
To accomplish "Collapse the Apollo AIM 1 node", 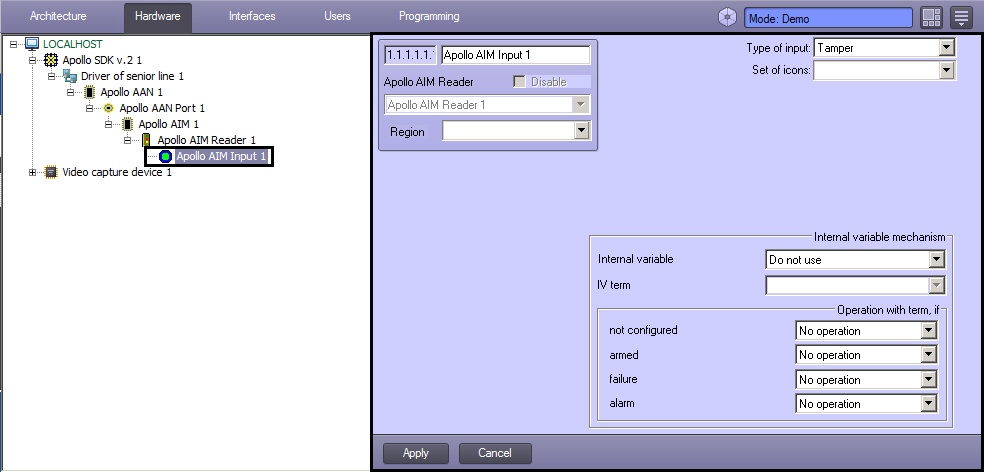I will pyautogui.click(x=109, y=124).
